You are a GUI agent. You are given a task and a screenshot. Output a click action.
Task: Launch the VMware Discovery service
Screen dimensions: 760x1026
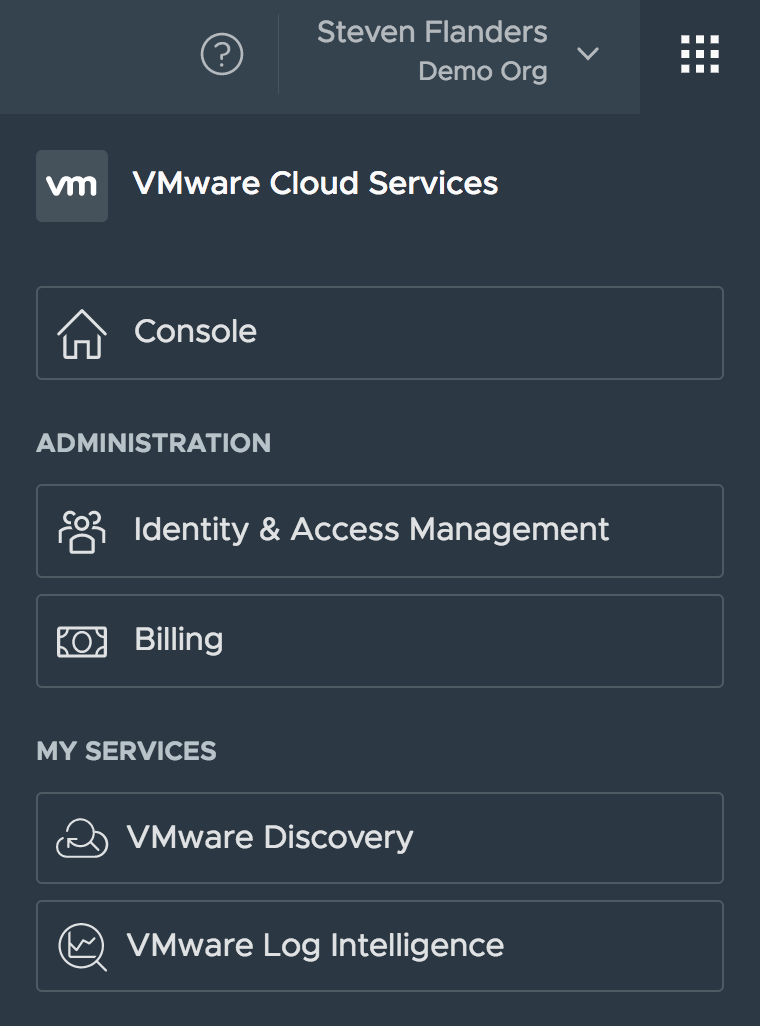point(380,839)
